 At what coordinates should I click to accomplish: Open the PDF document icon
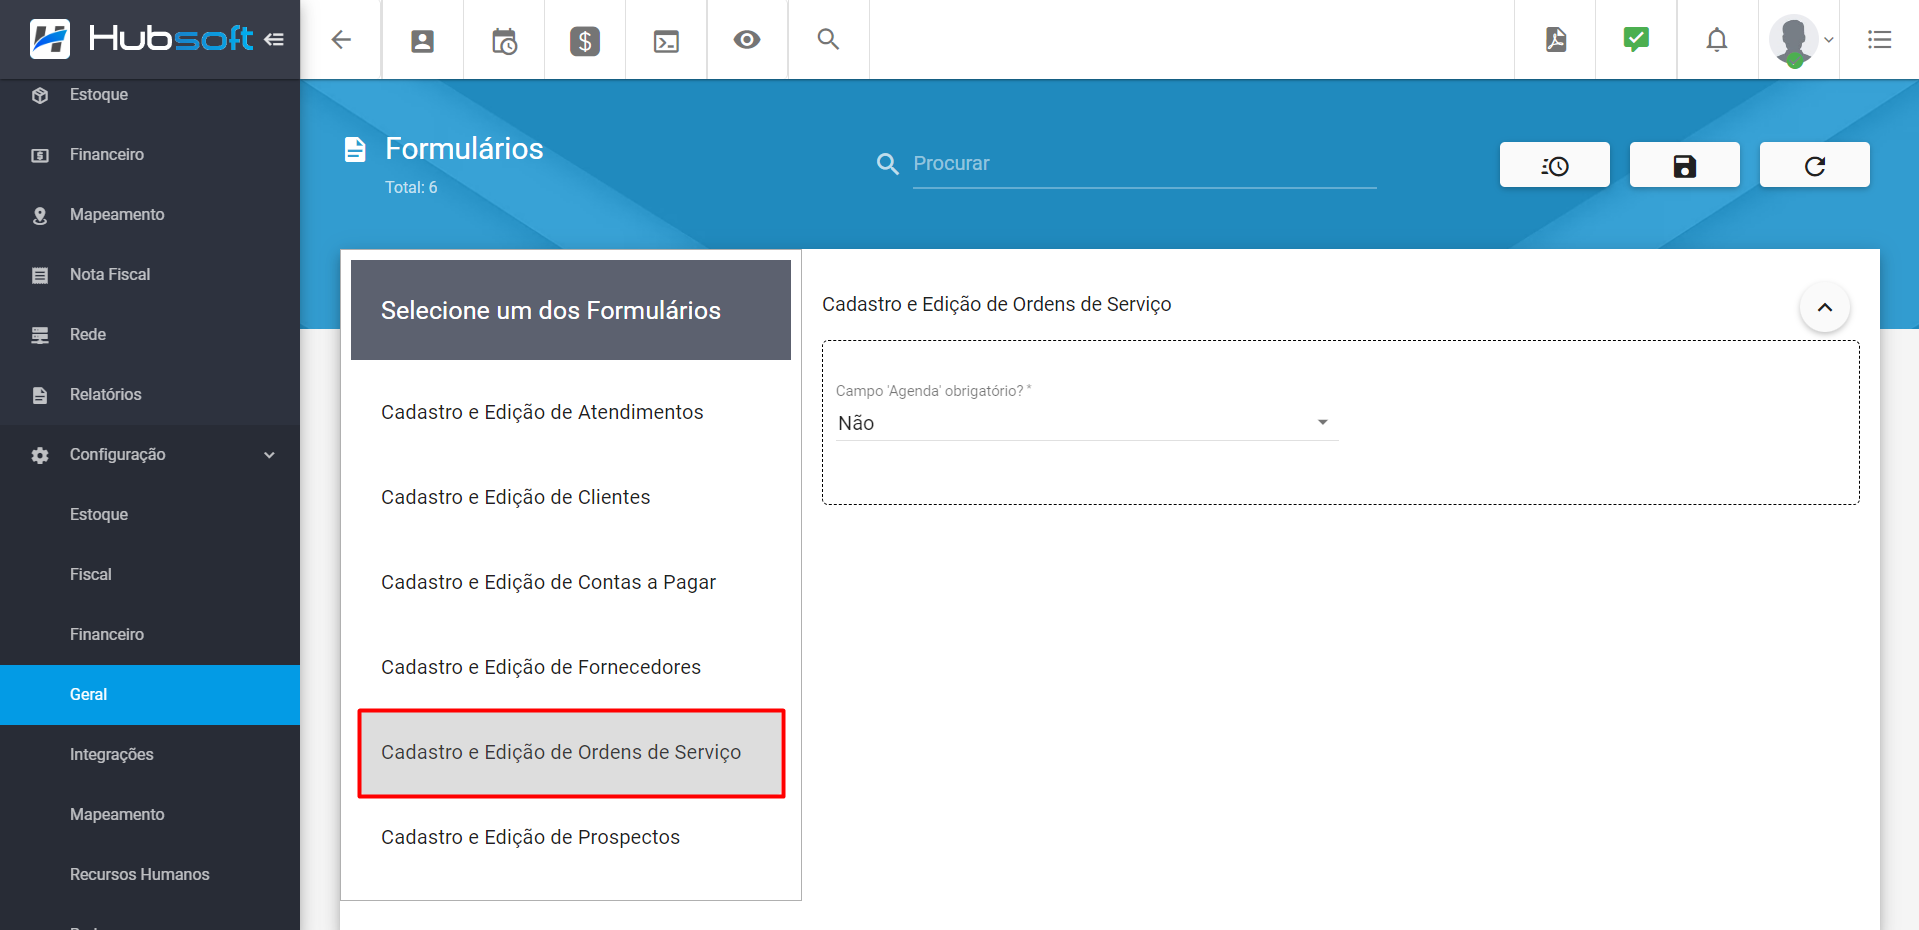[1556, 40]
